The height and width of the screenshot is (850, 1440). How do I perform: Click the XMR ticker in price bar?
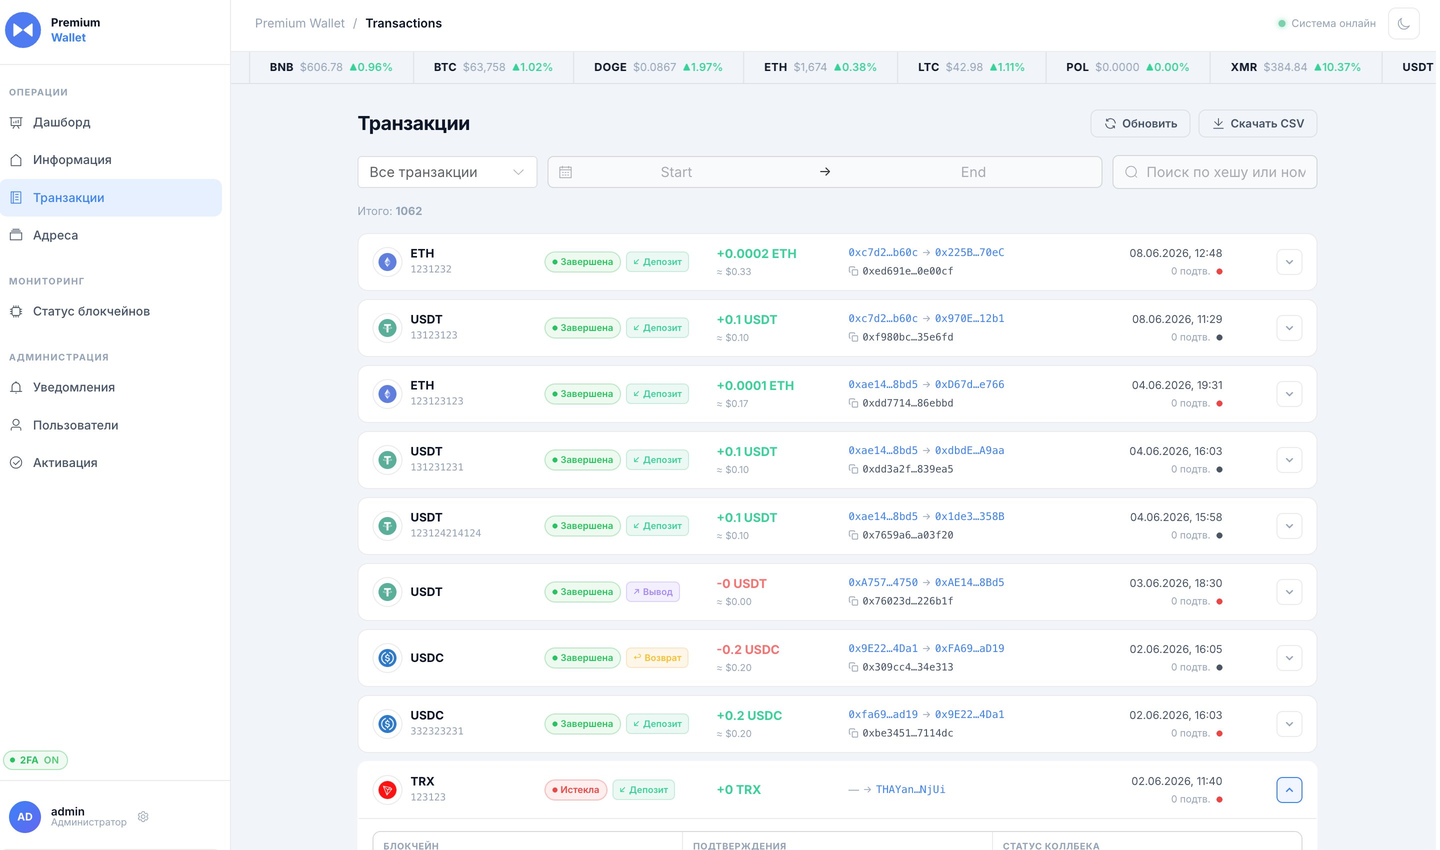pyautogui.click(x=1295, y=67)
